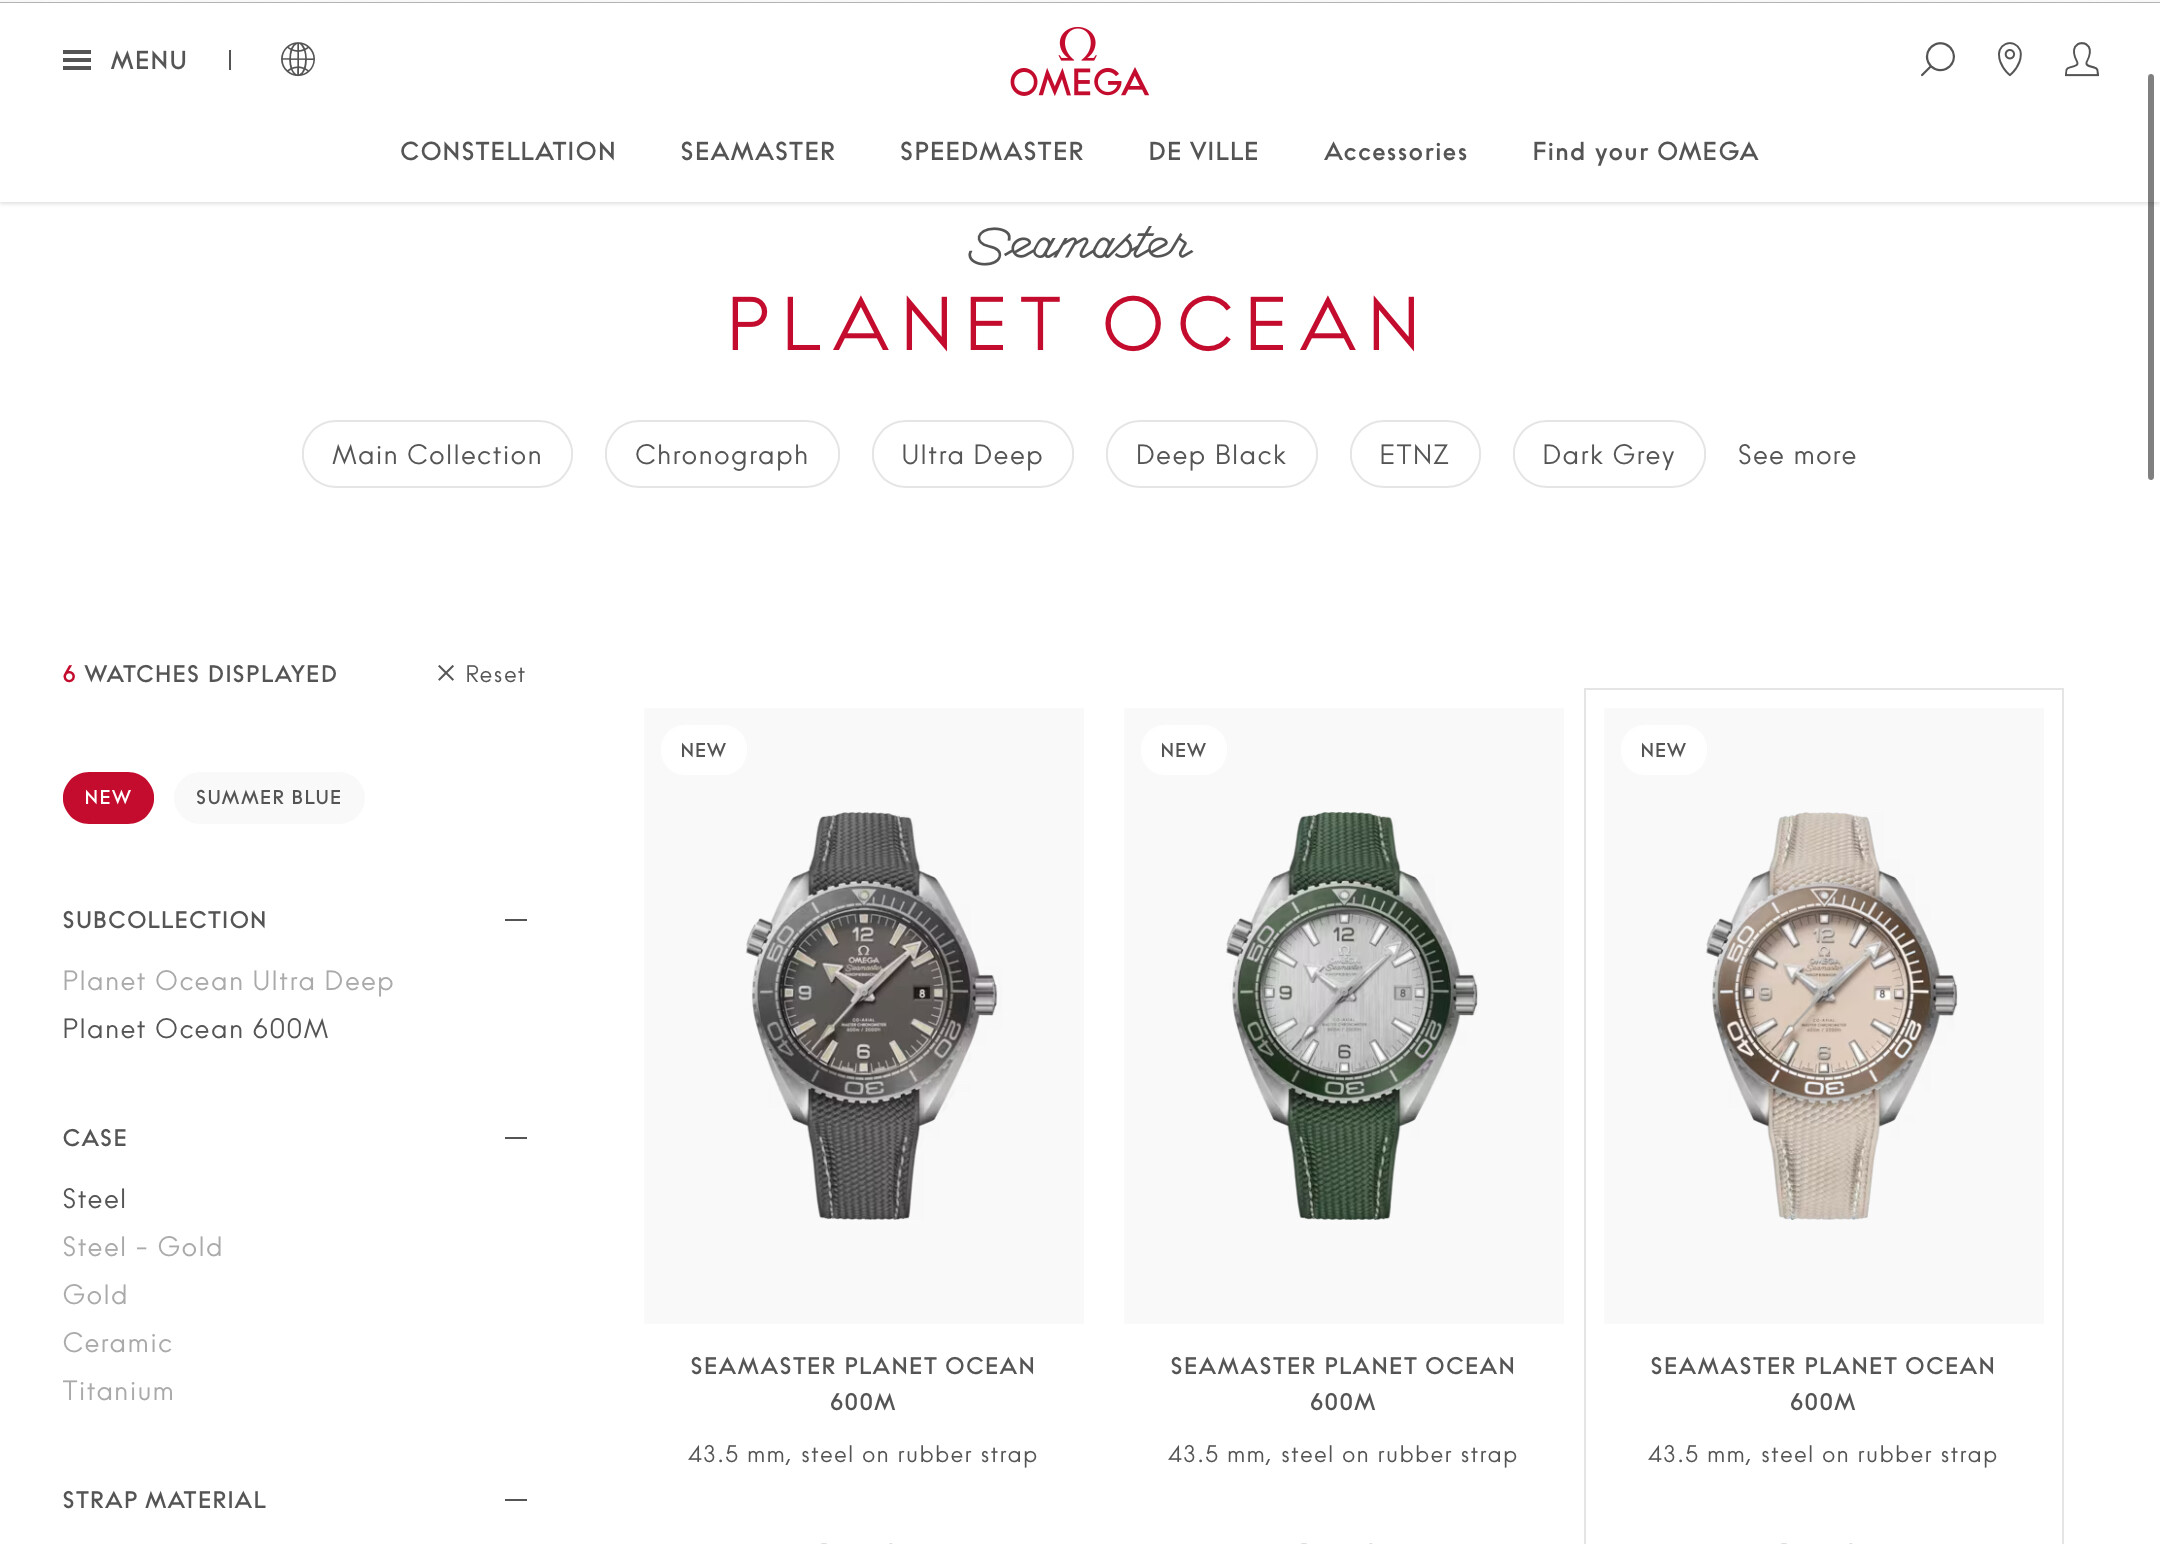This screenshot has height=1544, width=2160.
Task: Select the Steel case filter
Action: click(x=94, y=1199)
